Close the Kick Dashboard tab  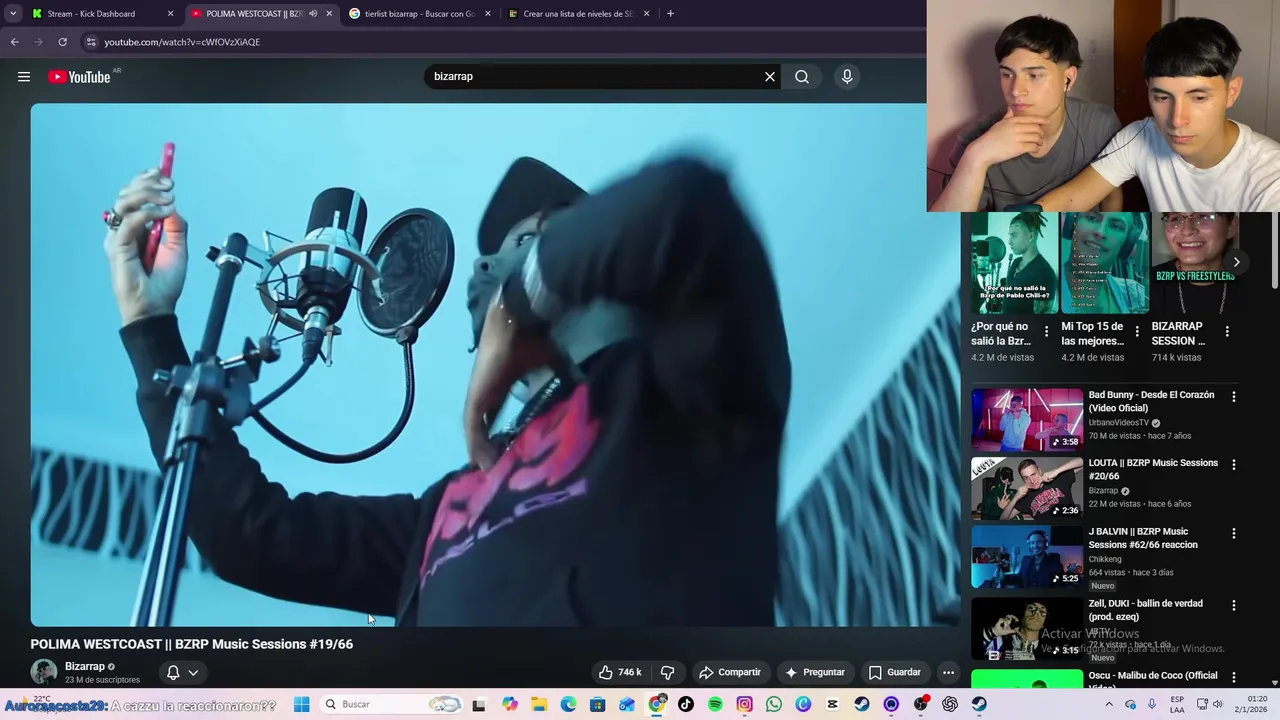click(x=170, y=14)
